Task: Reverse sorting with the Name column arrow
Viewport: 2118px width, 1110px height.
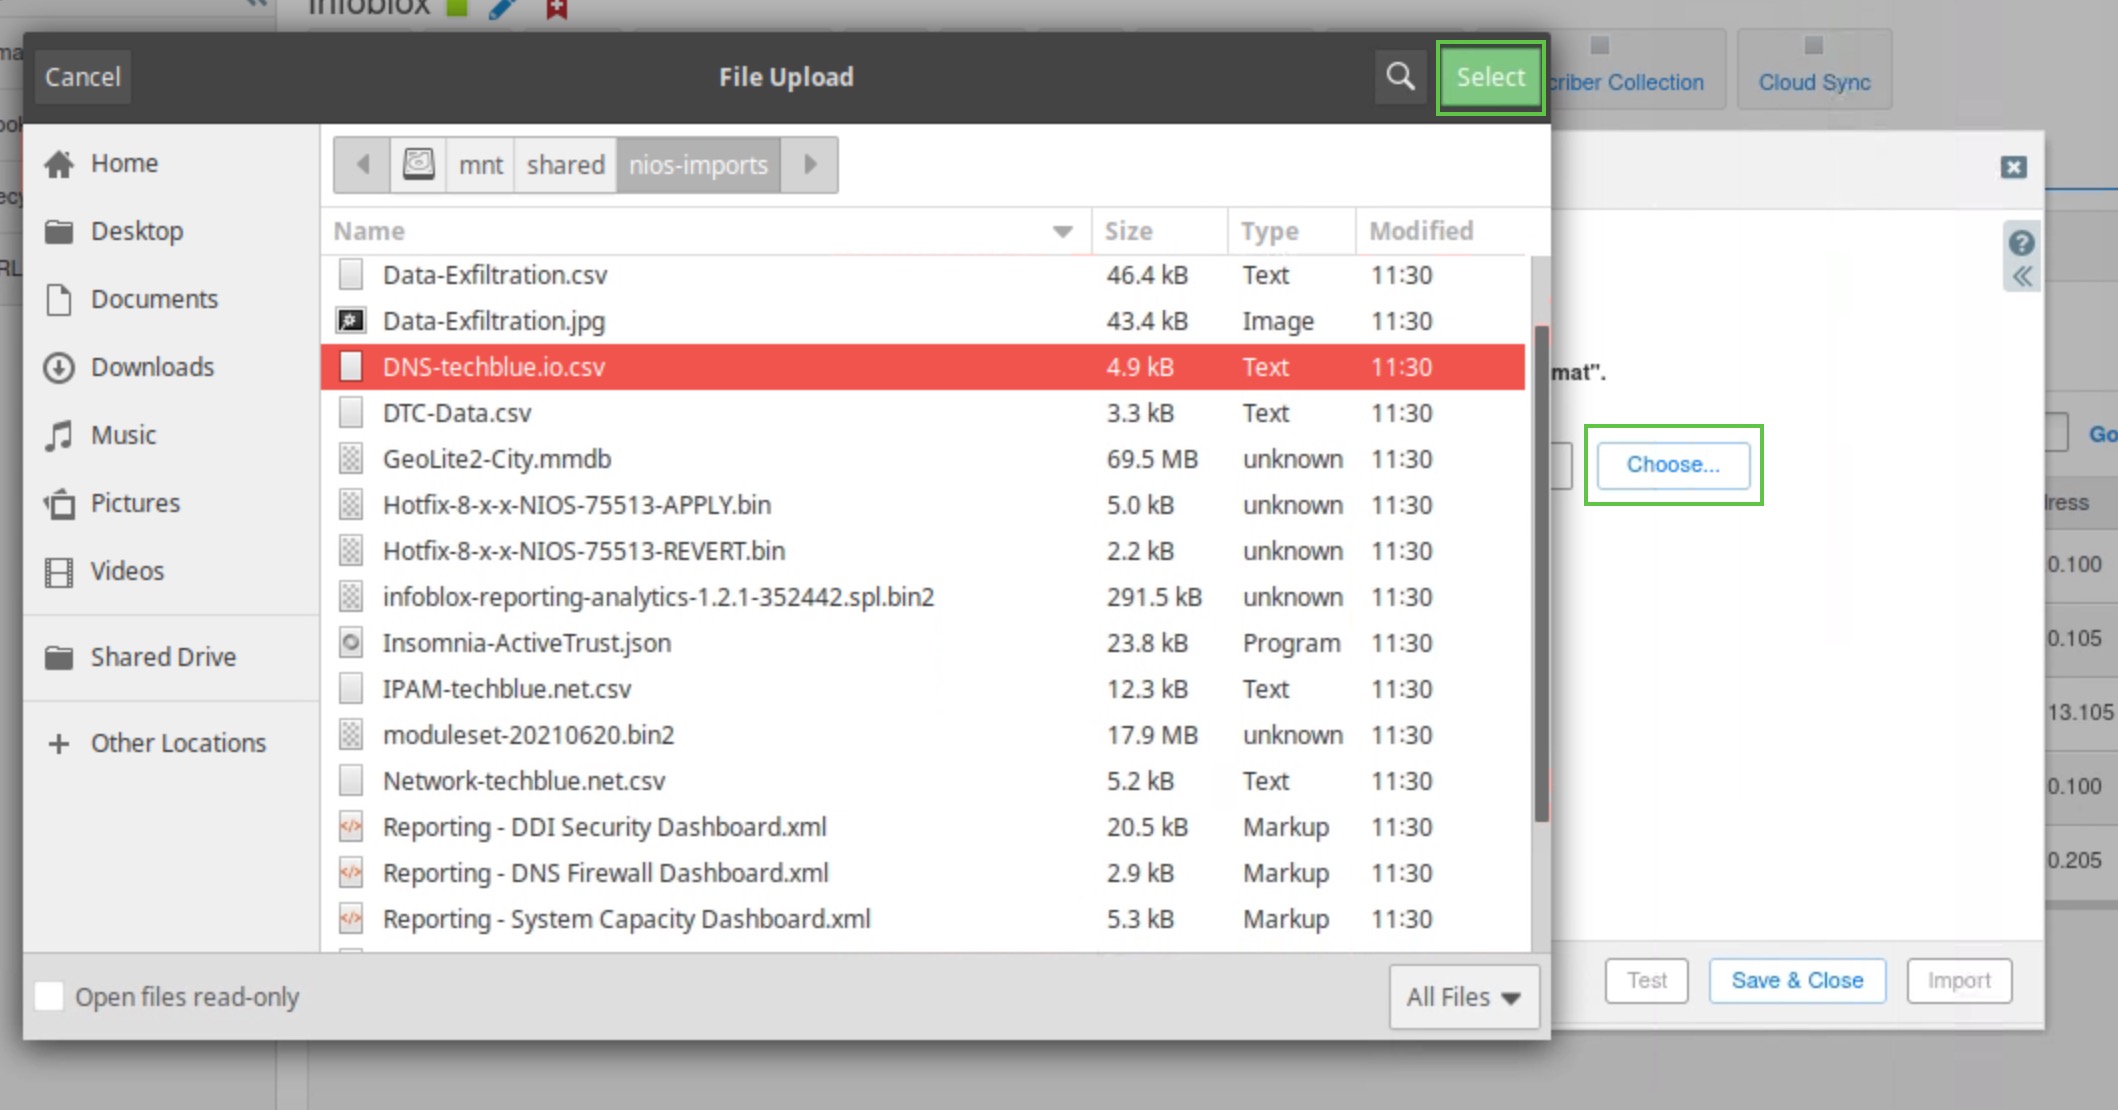Action: point(1060,231)
